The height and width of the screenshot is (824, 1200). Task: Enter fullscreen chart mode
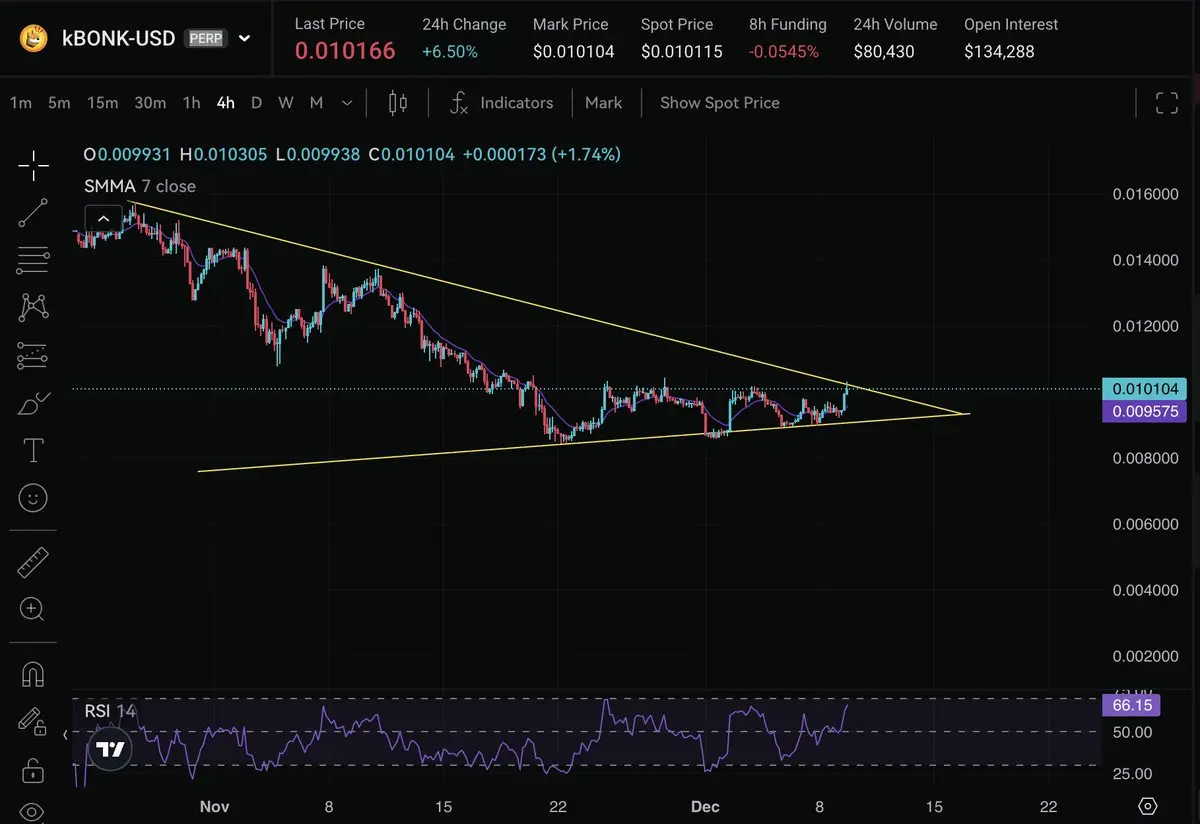(1166, 103)
